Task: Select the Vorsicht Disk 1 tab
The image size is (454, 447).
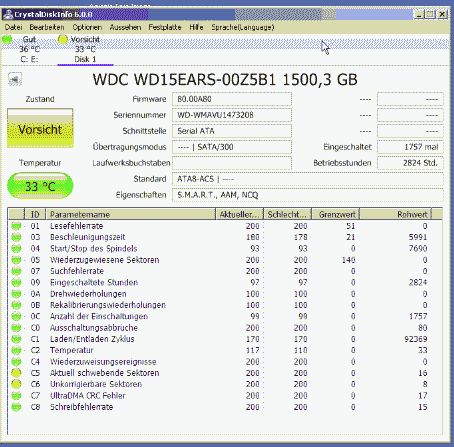Action: pyautogui.click(x=85, y=49)
